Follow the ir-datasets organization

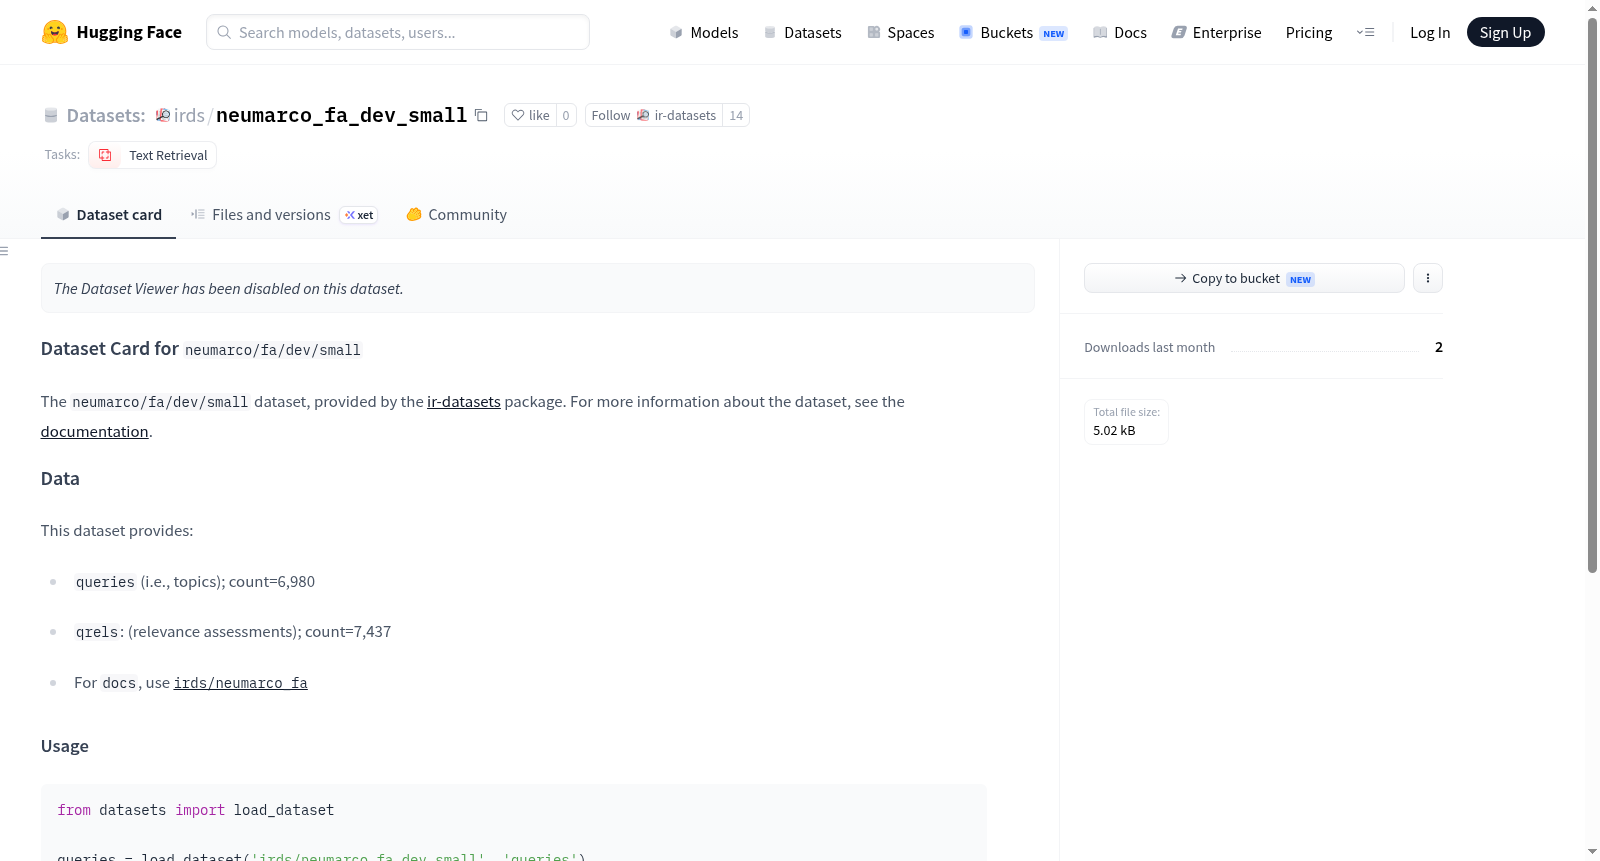pos(654,115)
